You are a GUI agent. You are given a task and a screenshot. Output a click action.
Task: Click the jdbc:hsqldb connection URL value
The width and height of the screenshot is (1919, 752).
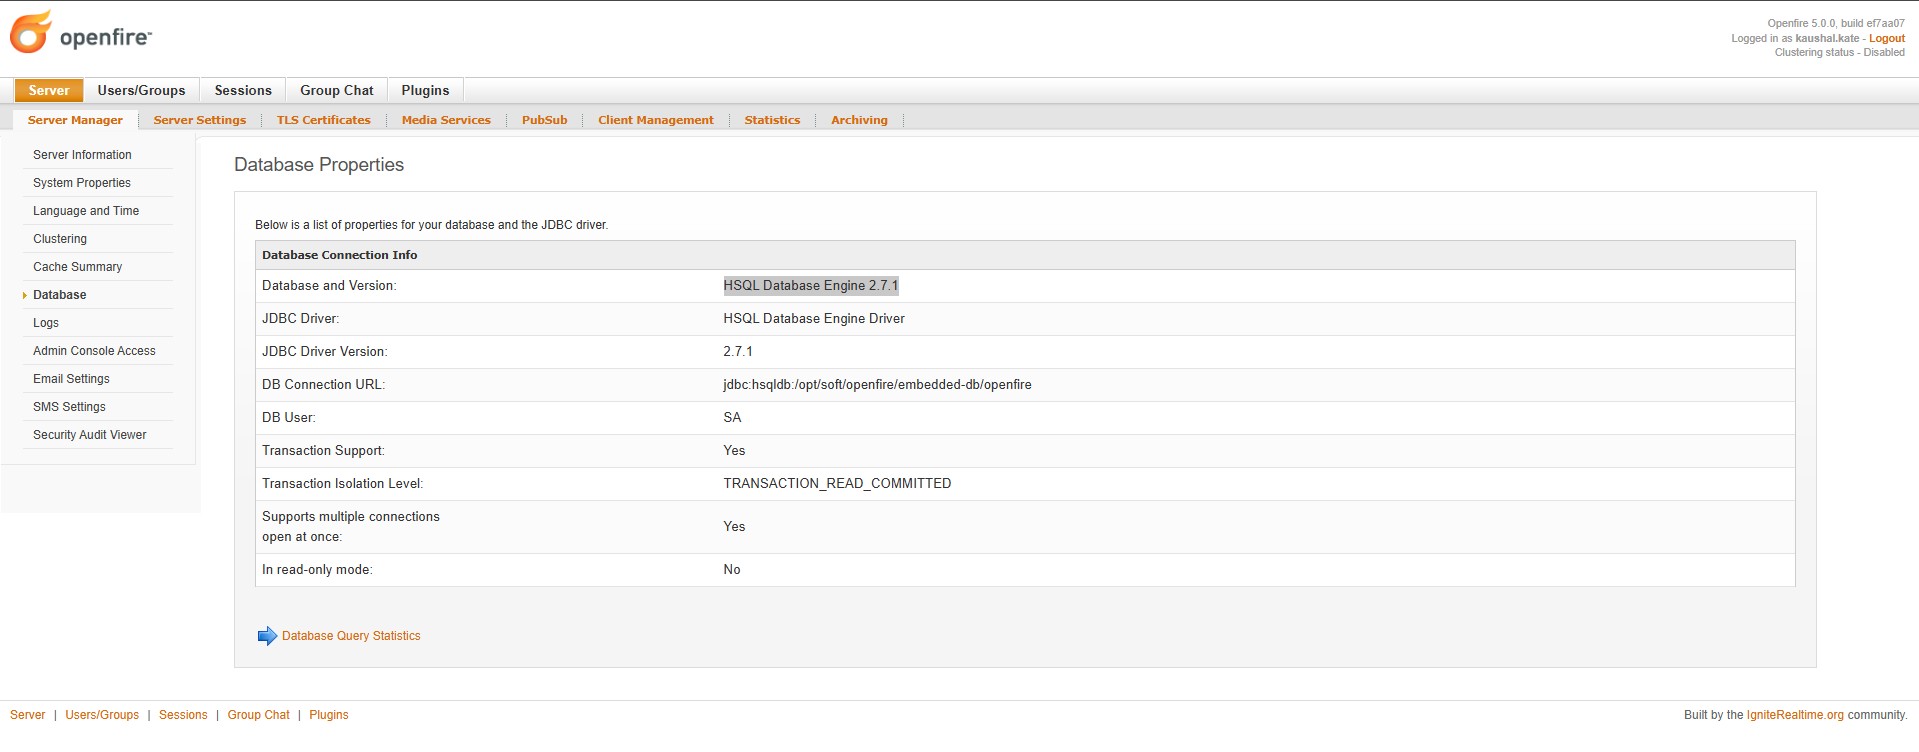coord(877,385)
